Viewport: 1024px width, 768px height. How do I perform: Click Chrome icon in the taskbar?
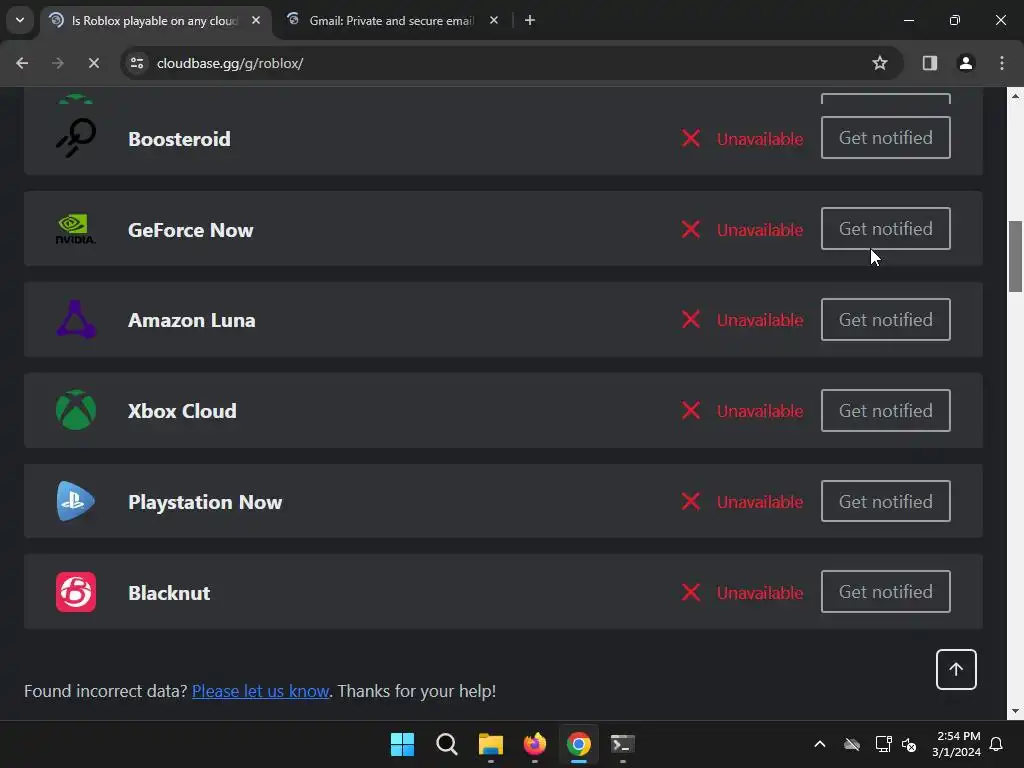click(x=579, y=744)
